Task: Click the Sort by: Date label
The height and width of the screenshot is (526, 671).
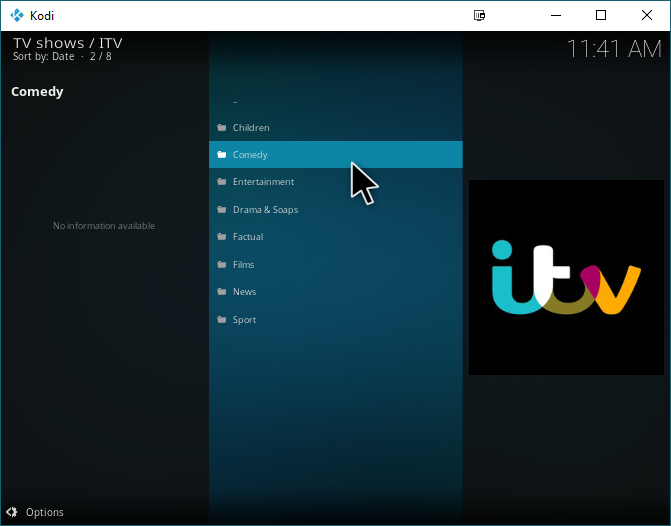Action: click(42, 57)
